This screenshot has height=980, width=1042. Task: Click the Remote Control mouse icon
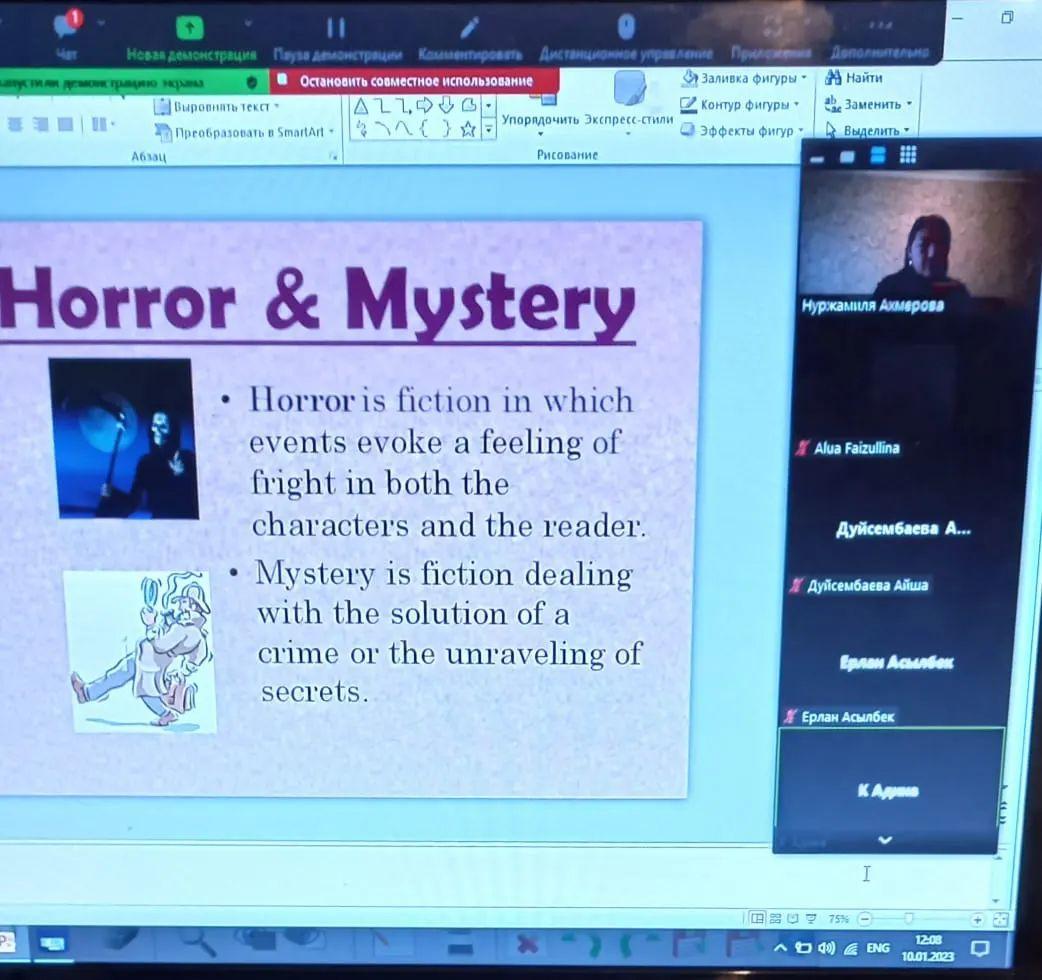(x=626, y=27)
